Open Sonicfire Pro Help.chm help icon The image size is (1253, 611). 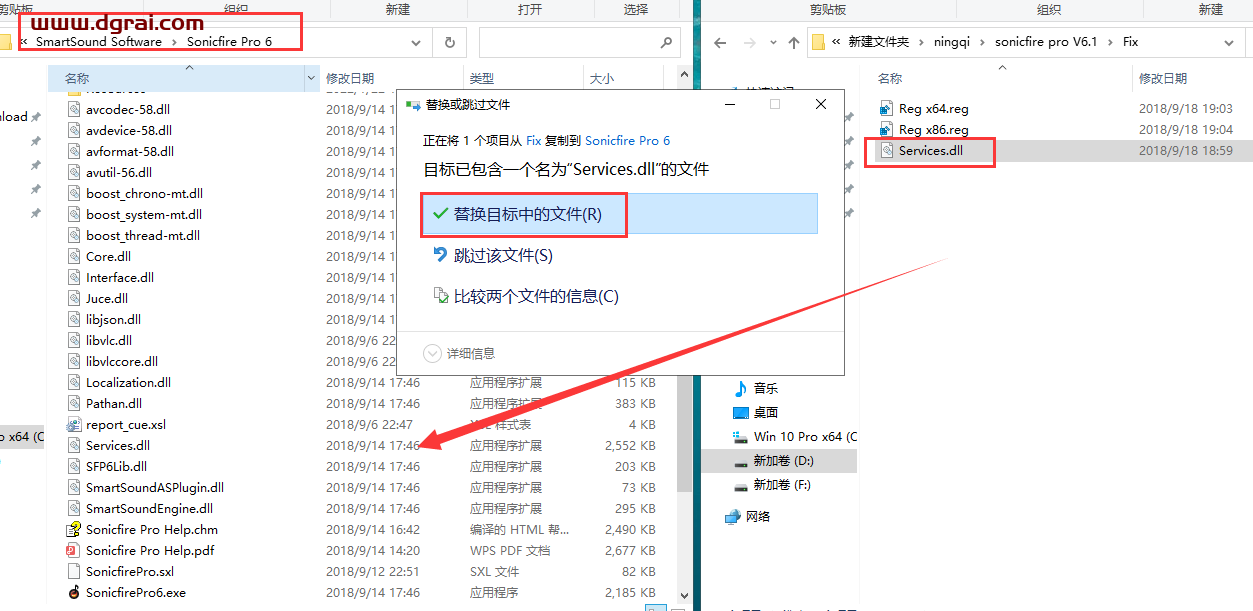coord(72,529)
